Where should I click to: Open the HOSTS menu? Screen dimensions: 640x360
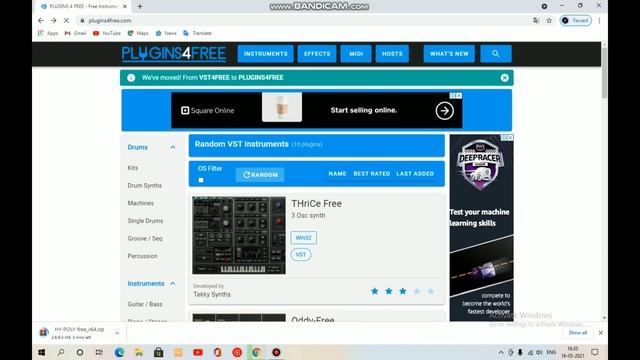click(x=392, y=53)
